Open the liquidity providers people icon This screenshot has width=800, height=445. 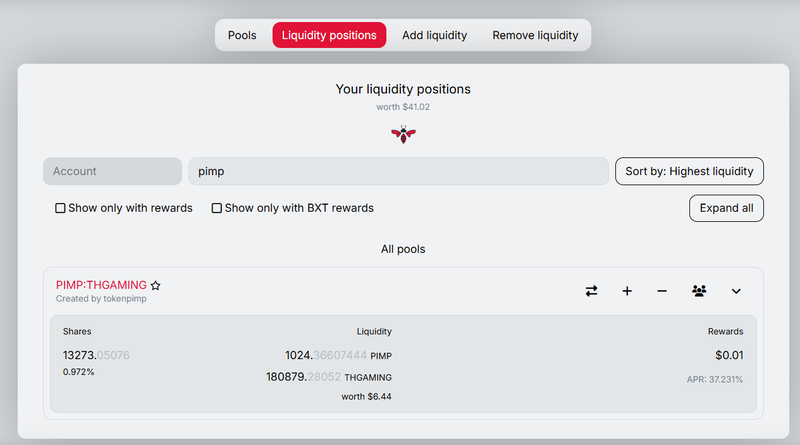(x=699, y=291)
